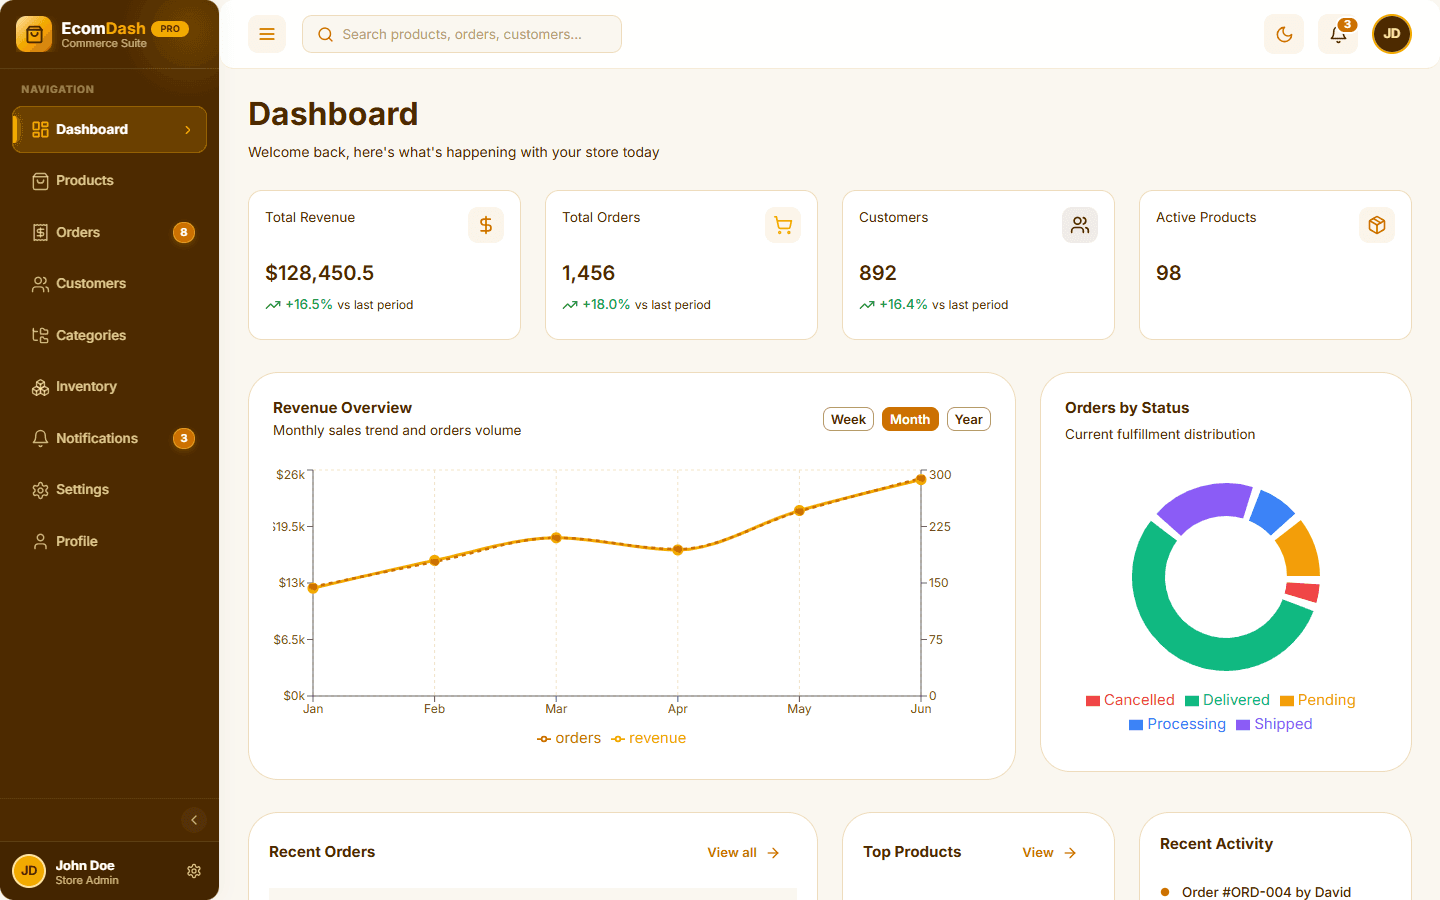The image size is (1440, 900).
Task: Toggle the hamburger menu button
Action: (x=267, y=34)
